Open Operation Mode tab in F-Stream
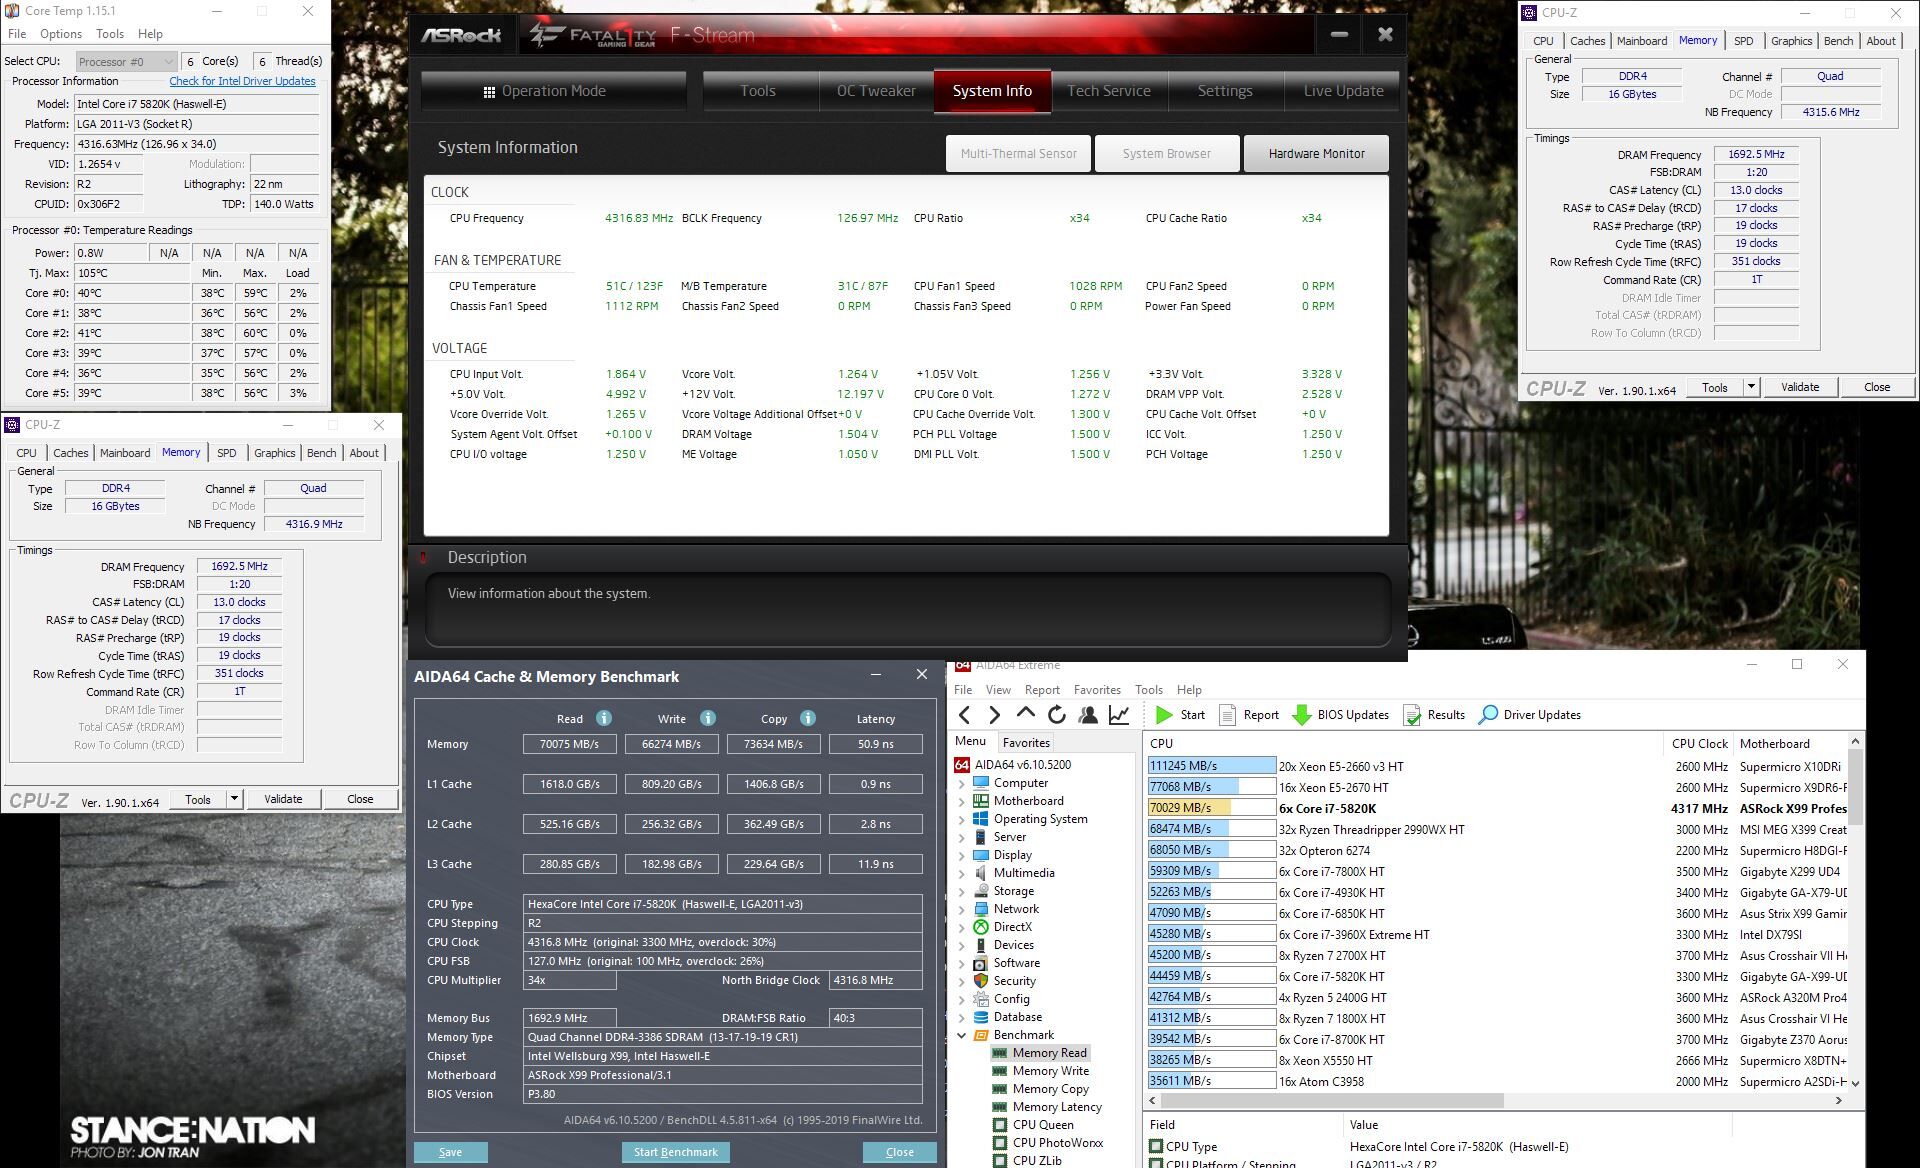The image size is (1920, 1168). click(554, 91)
